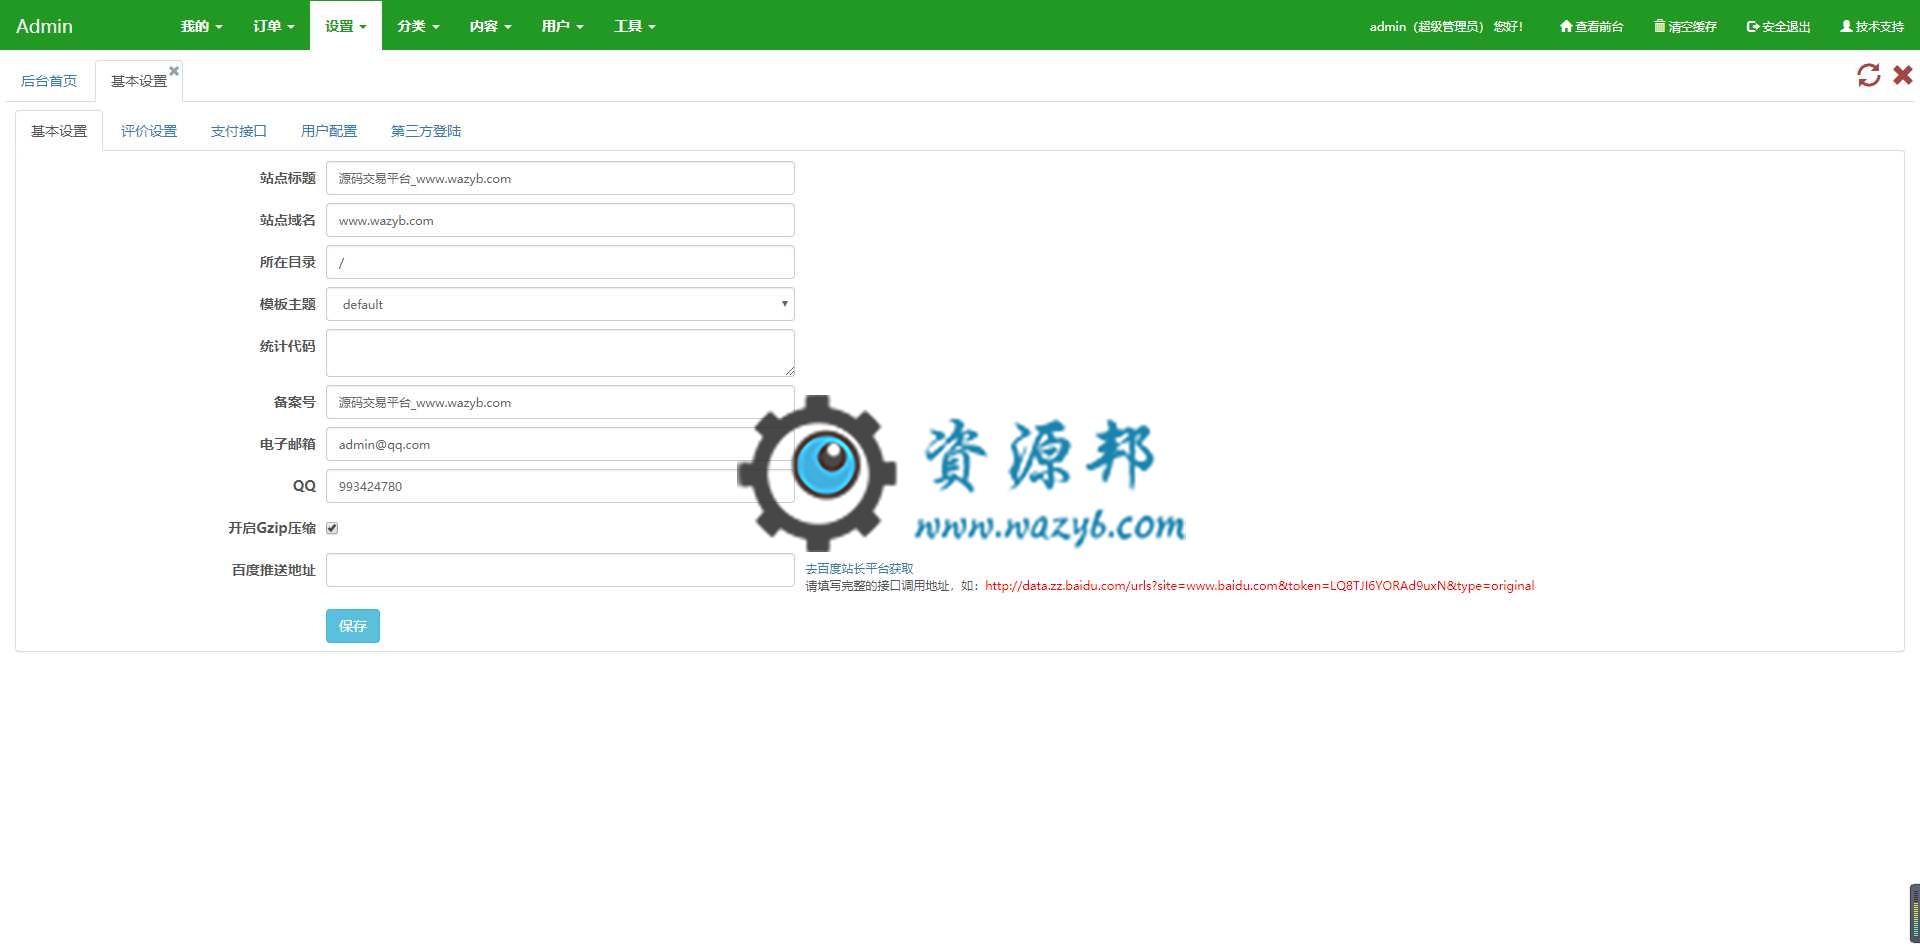Click into QQ number field
The height and width of the screenshot is (947, 1920).
(560, 486)
